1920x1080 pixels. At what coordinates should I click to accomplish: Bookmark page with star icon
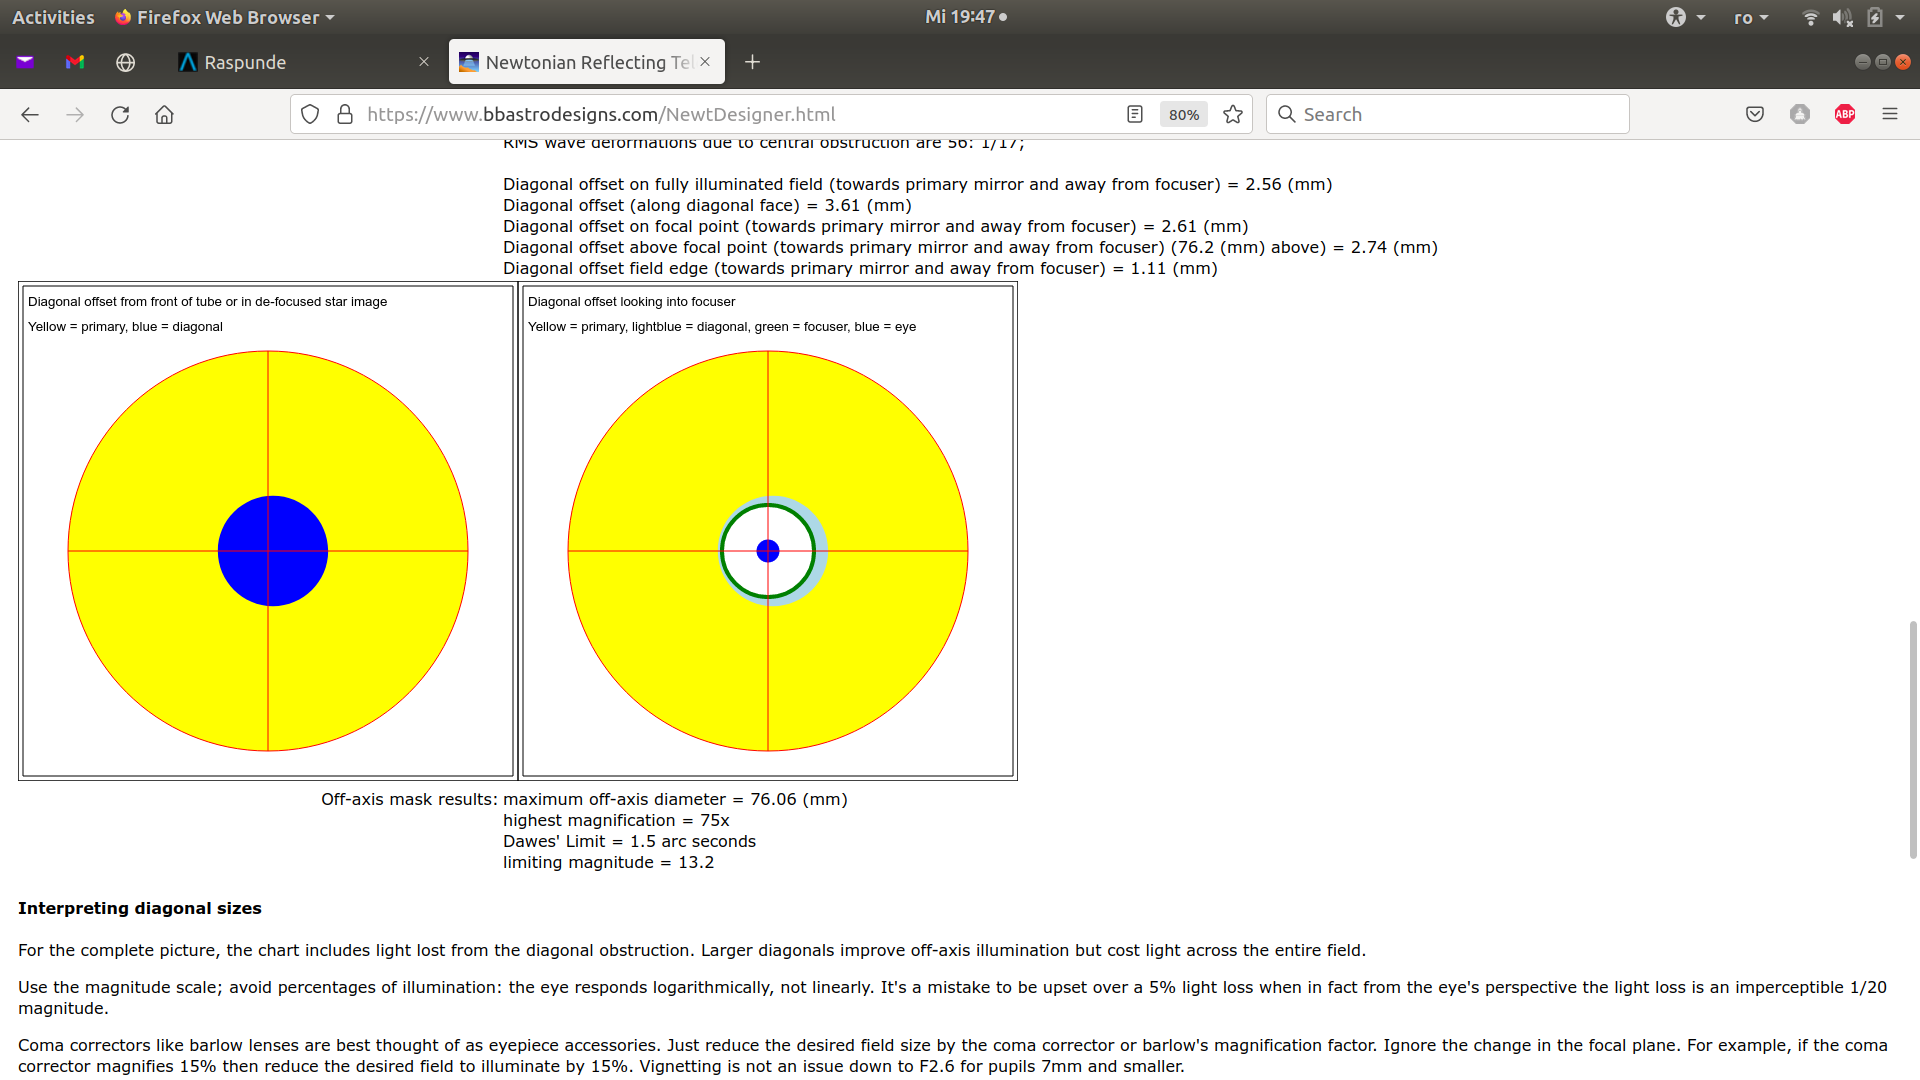tap(1233, 114)
